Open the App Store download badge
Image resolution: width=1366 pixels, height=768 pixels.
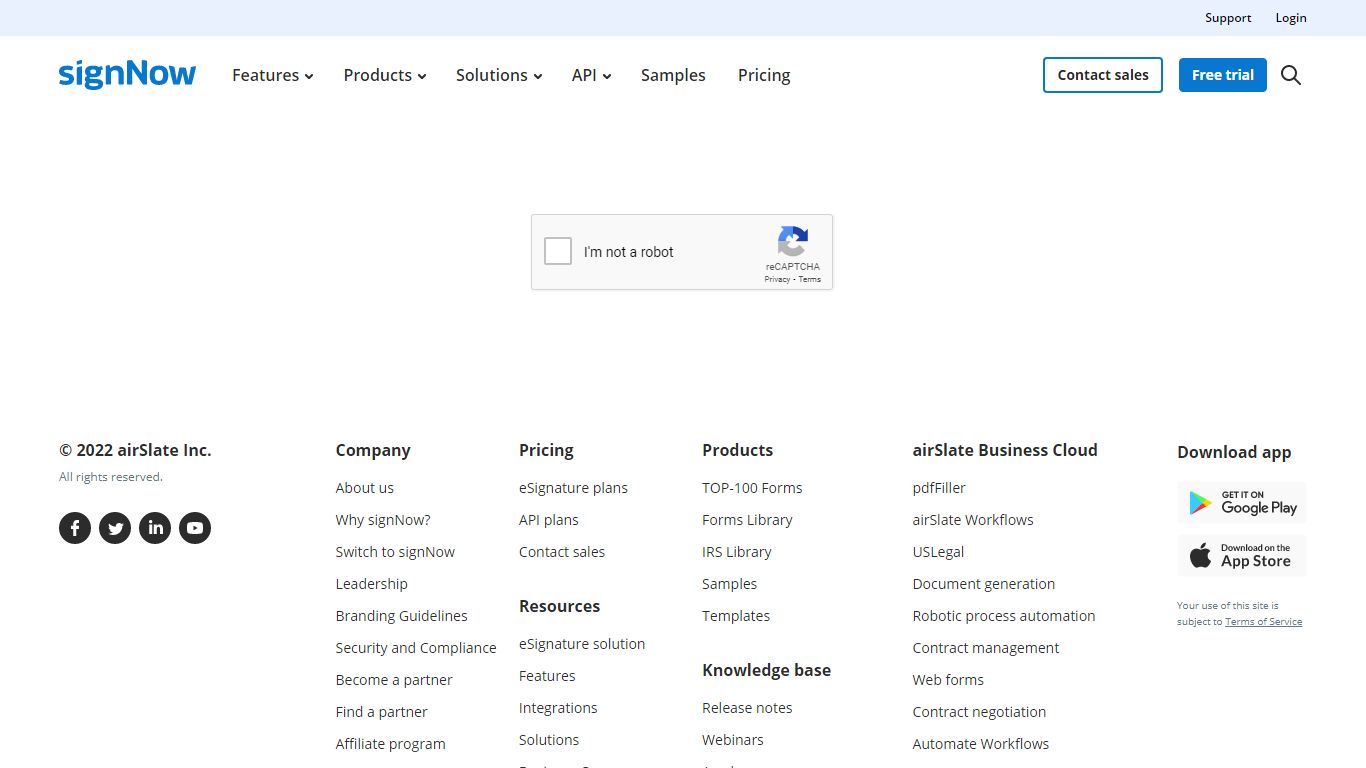point(1242,556)
